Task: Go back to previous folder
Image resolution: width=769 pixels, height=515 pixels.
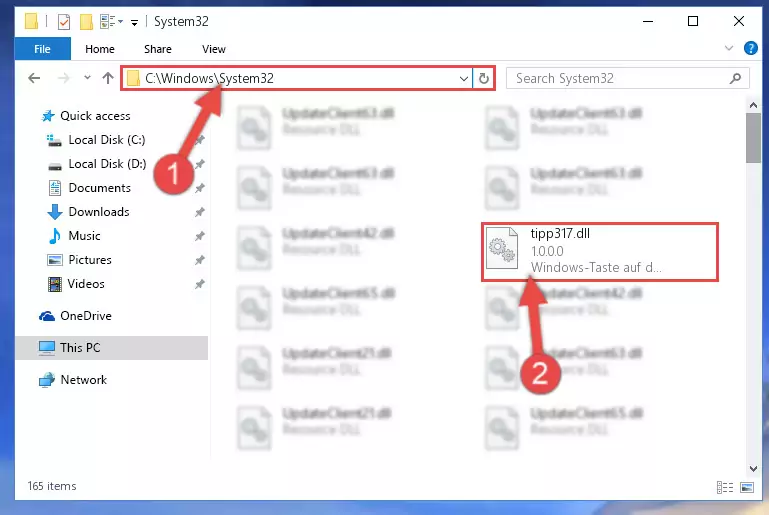Action: click(x=34, y=78)
